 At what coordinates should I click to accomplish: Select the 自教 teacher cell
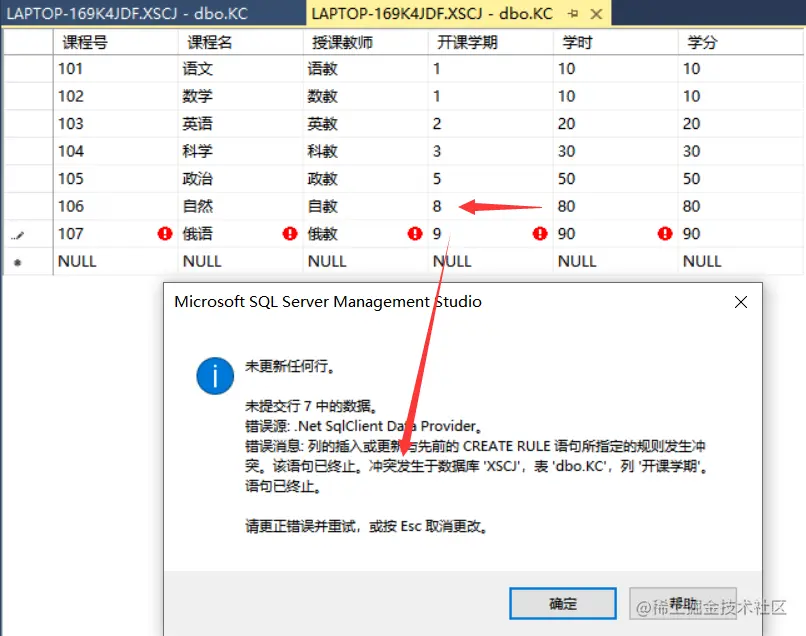tap(365, 207)
